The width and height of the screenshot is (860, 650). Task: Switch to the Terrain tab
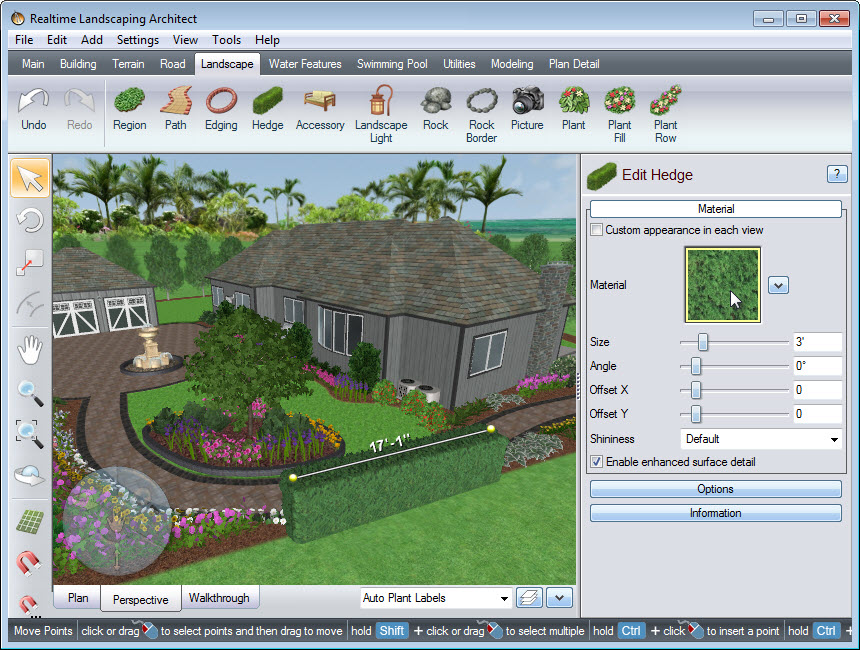(128, 64)
